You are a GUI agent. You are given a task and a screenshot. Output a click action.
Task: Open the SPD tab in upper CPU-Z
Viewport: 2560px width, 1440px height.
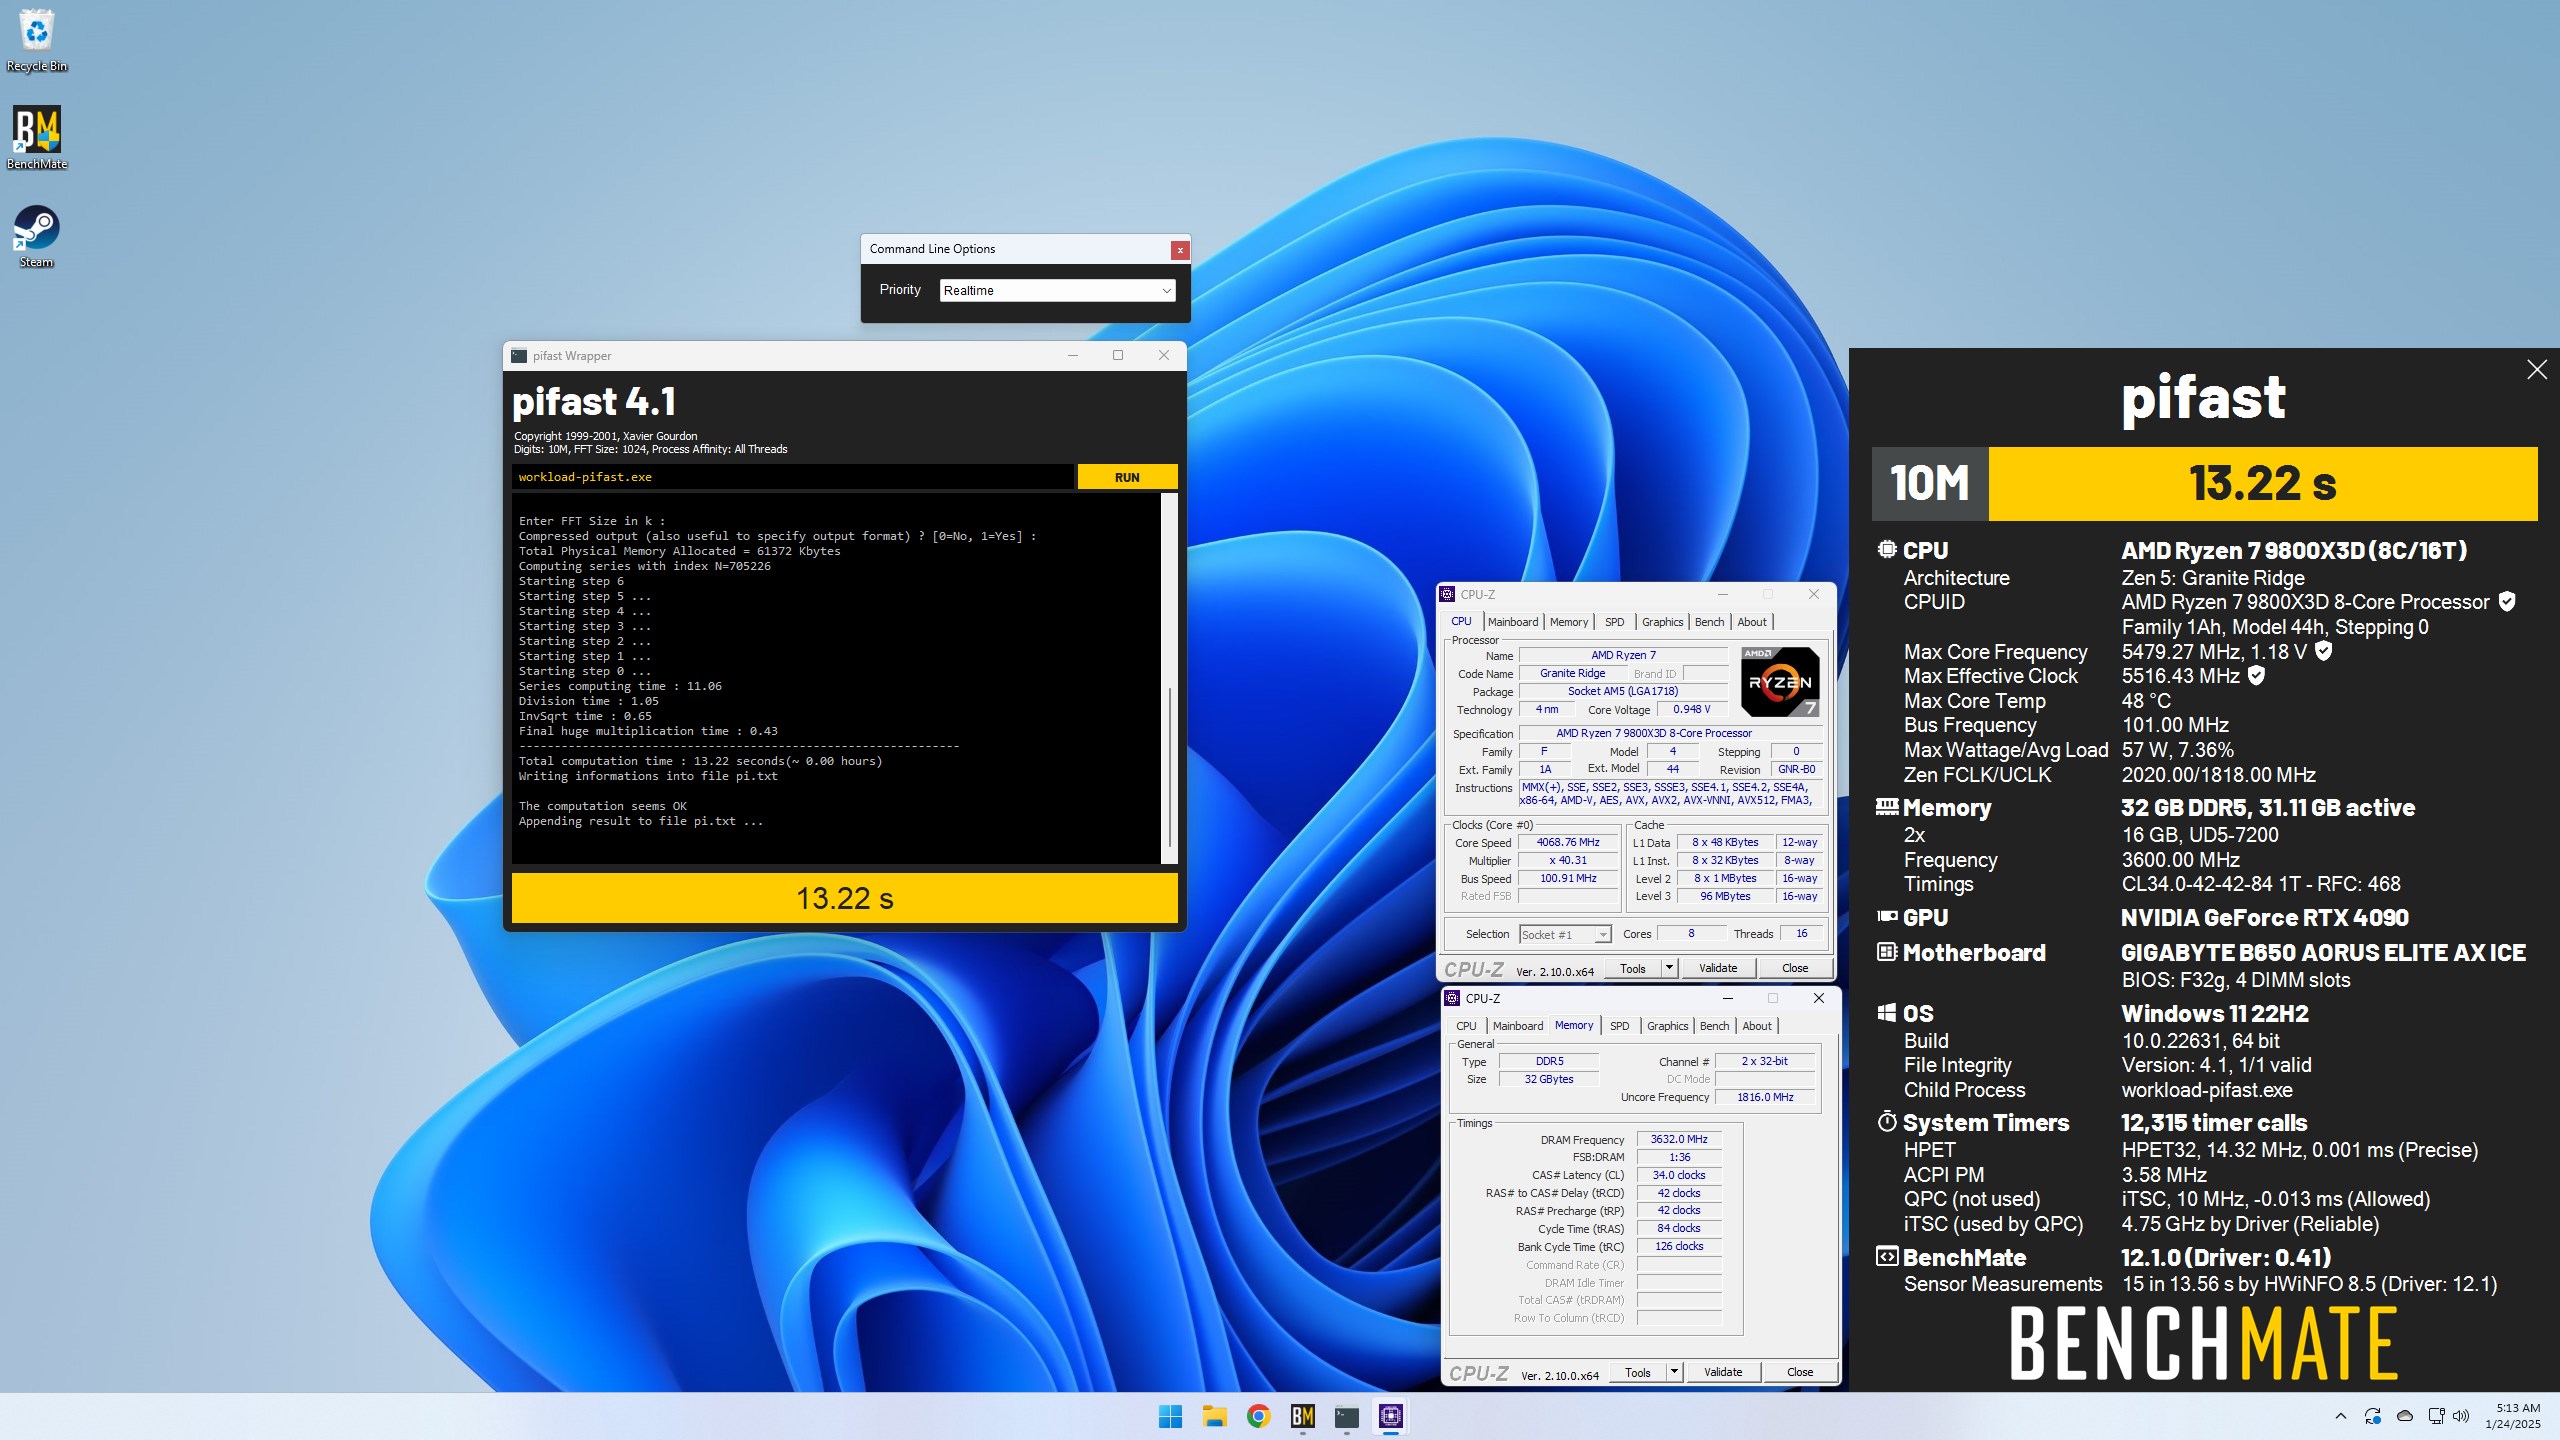click(1615, 622)
